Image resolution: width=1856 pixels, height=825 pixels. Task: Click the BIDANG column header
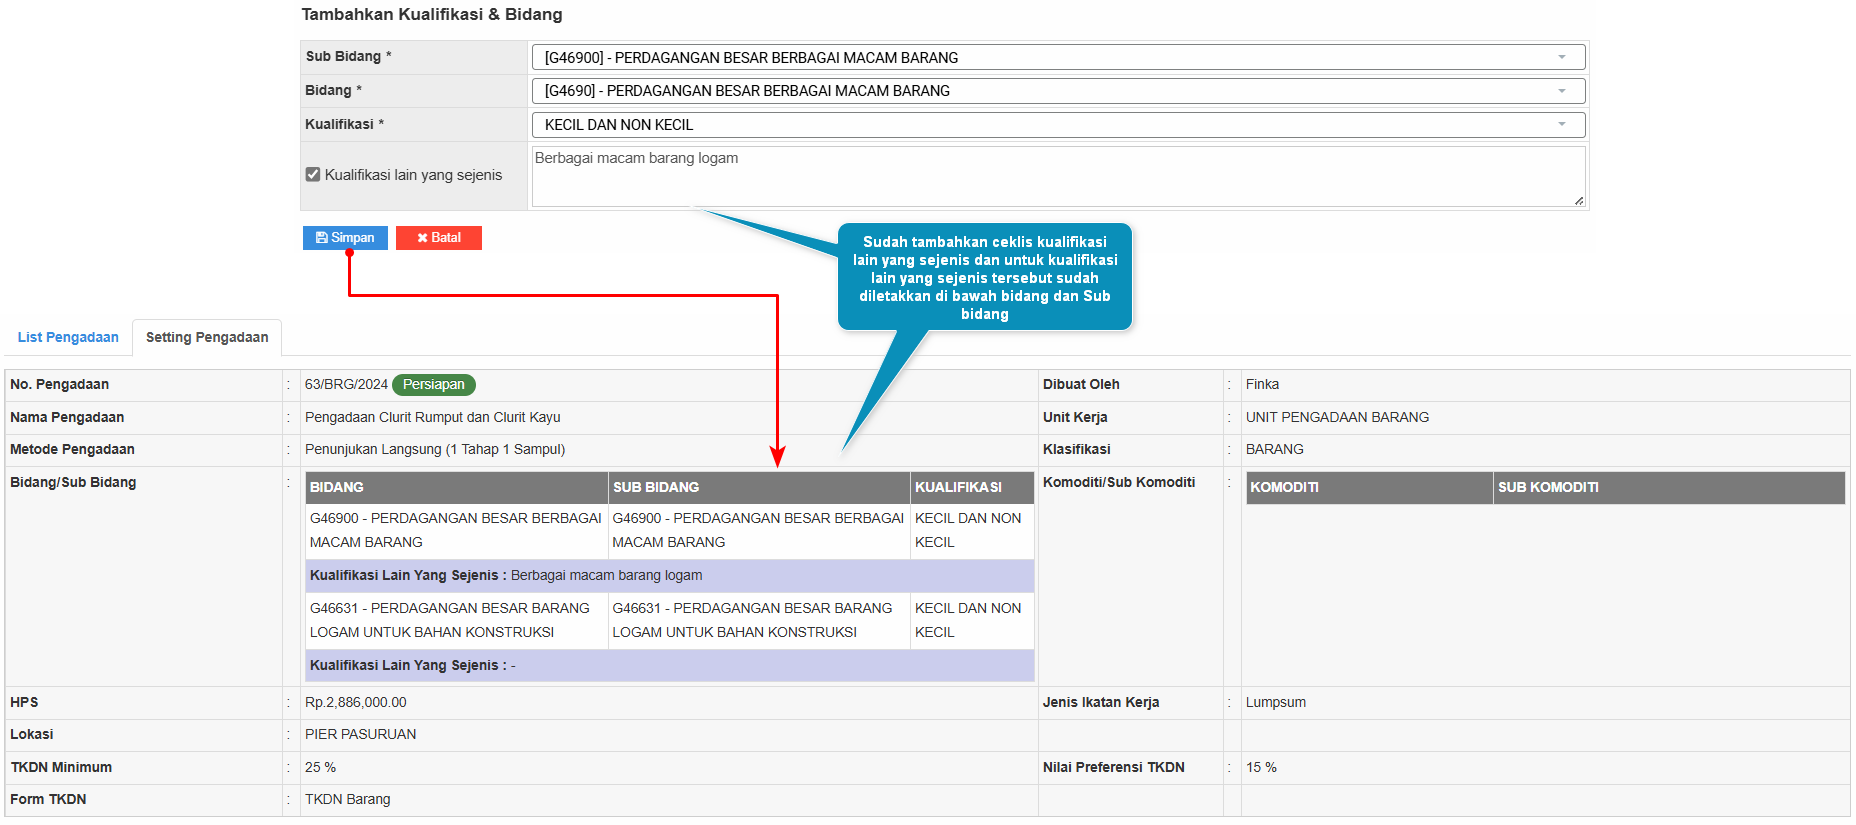click(456, 488)
